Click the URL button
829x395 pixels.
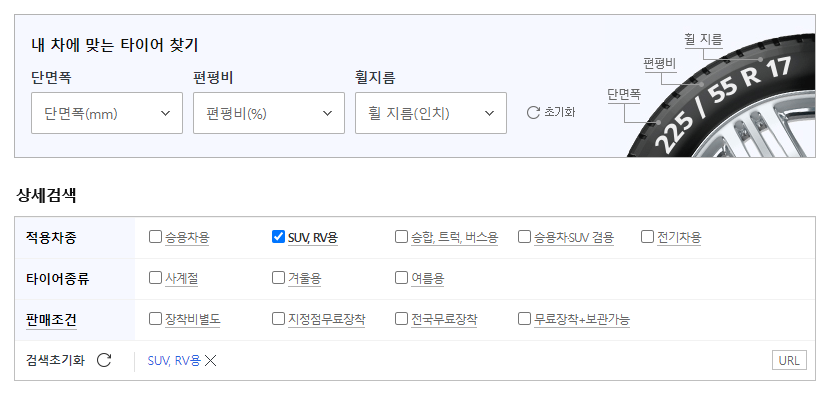(x=789, y=361)
